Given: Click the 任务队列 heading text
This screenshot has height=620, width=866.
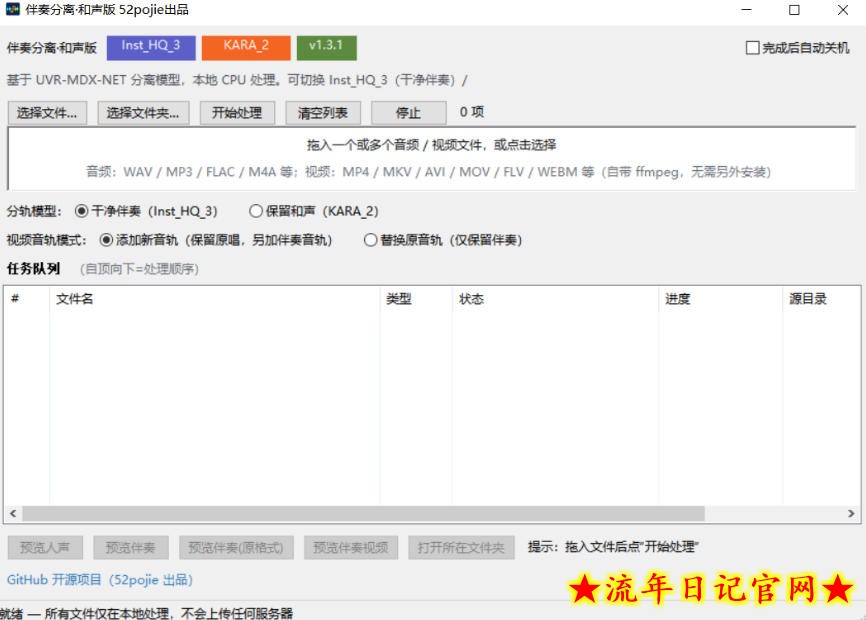Looking at the screenshot, I should point(34,268).
